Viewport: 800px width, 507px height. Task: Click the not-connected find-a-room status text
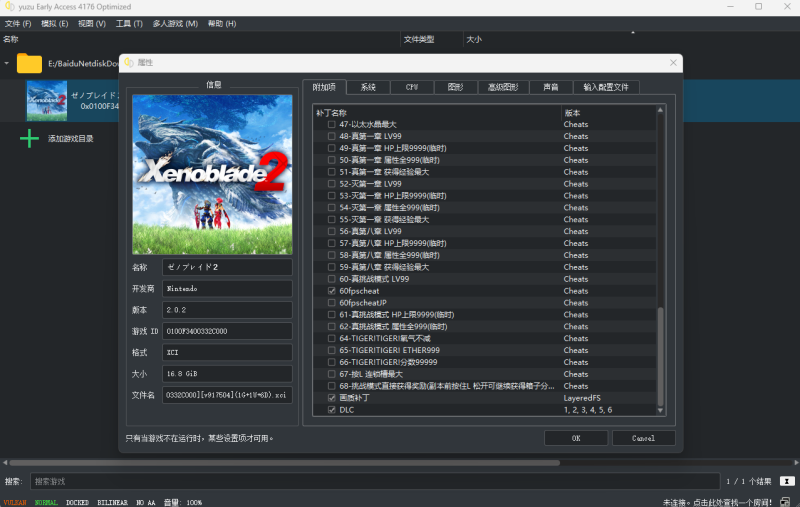click(x=717, y=502)
